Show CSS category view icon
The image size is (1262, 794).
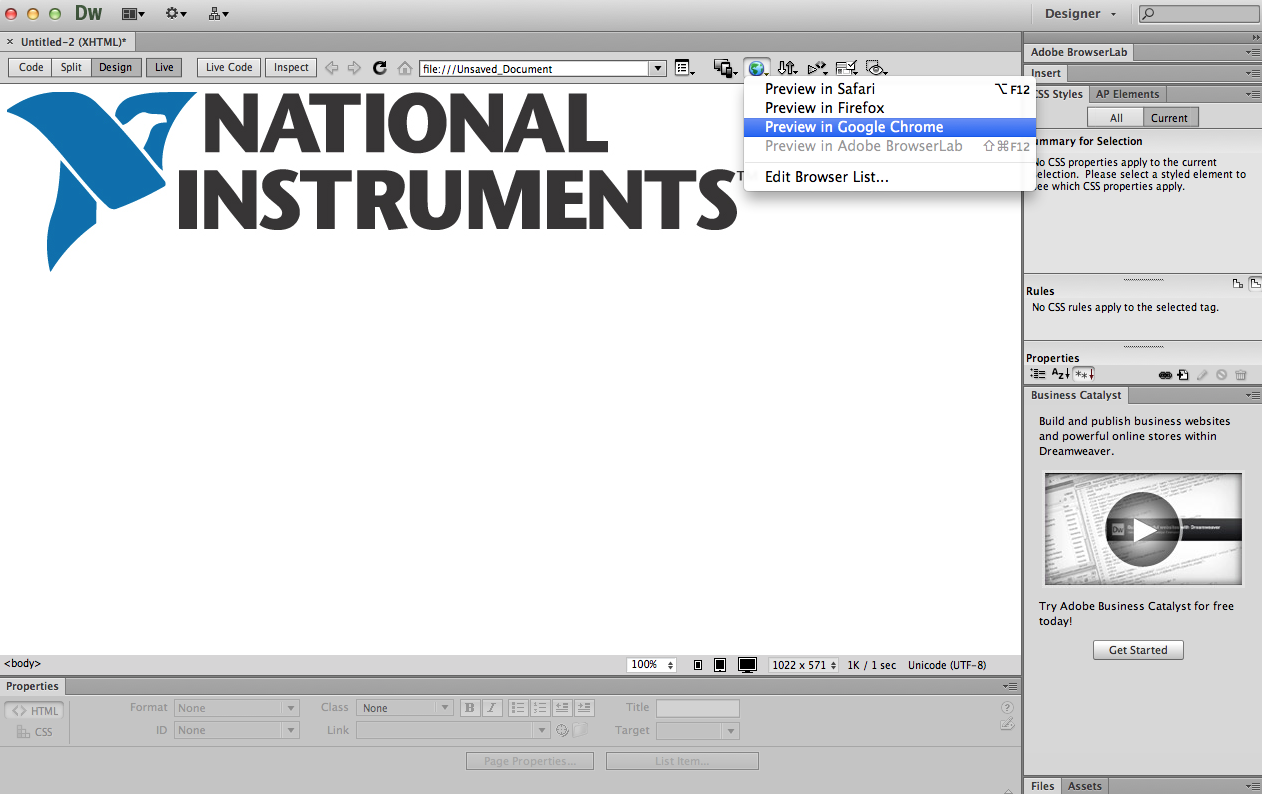[x=1038, y=374]
